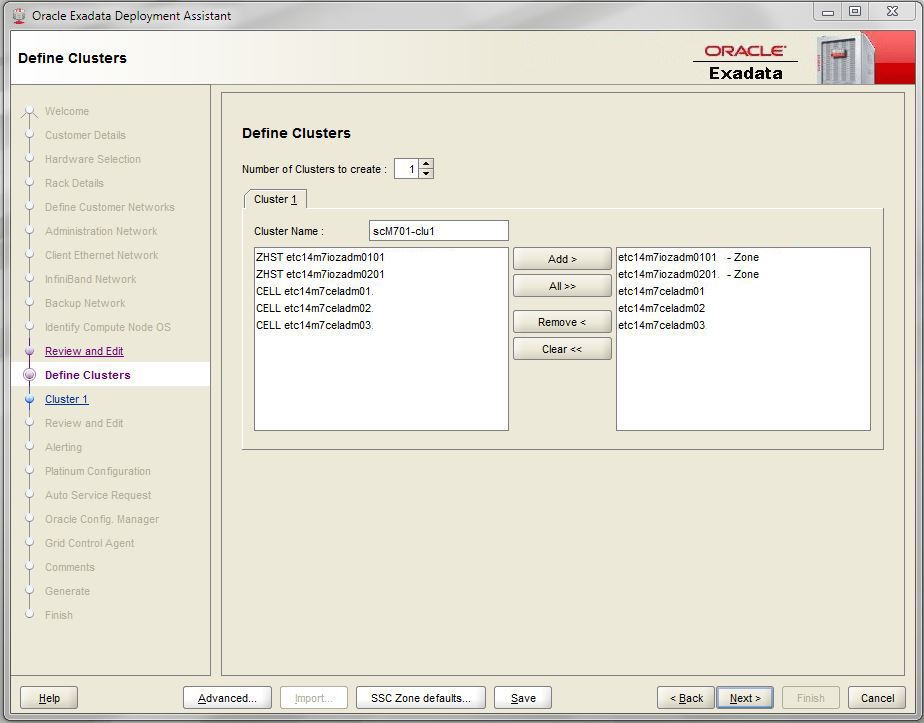Cancel the deployment assistant
This screenshot has height=723, width=924.
(877, 698)
